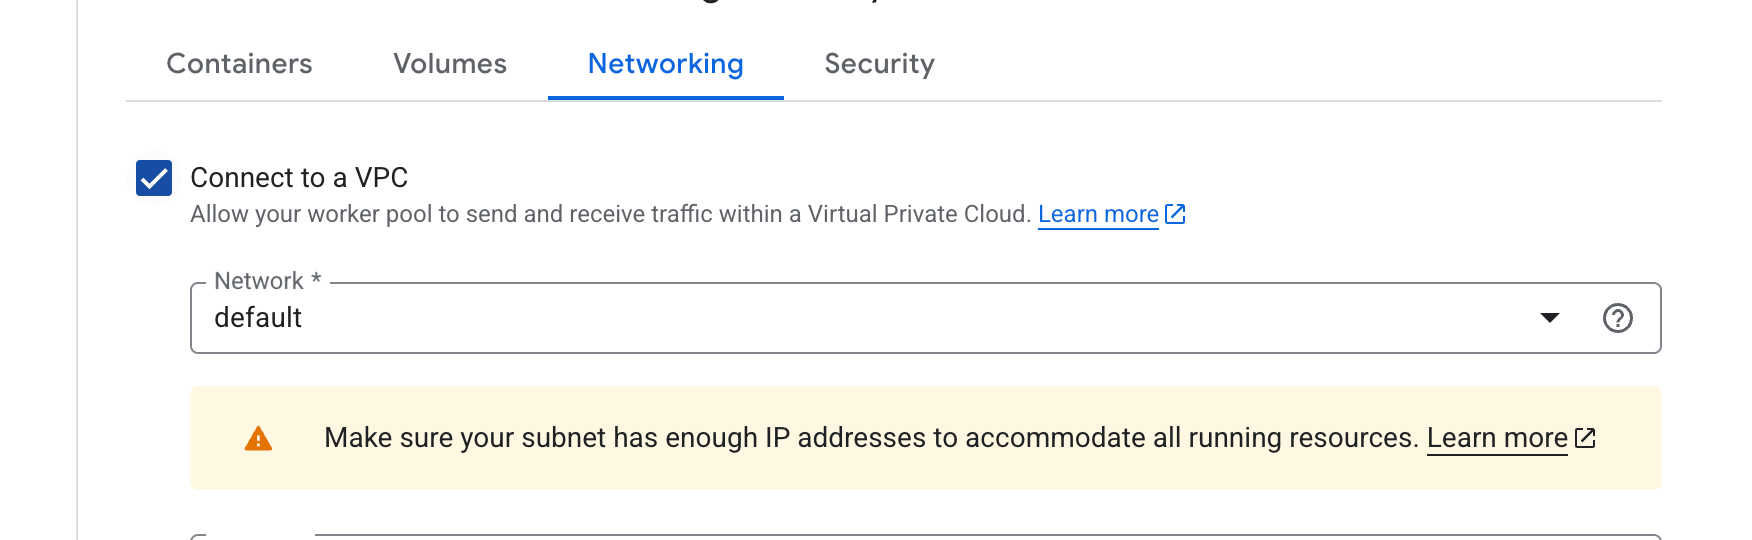Screen dimensions: 1752x540
Task: Click external-link icon in subnet warning banner
Action: 1585,438
